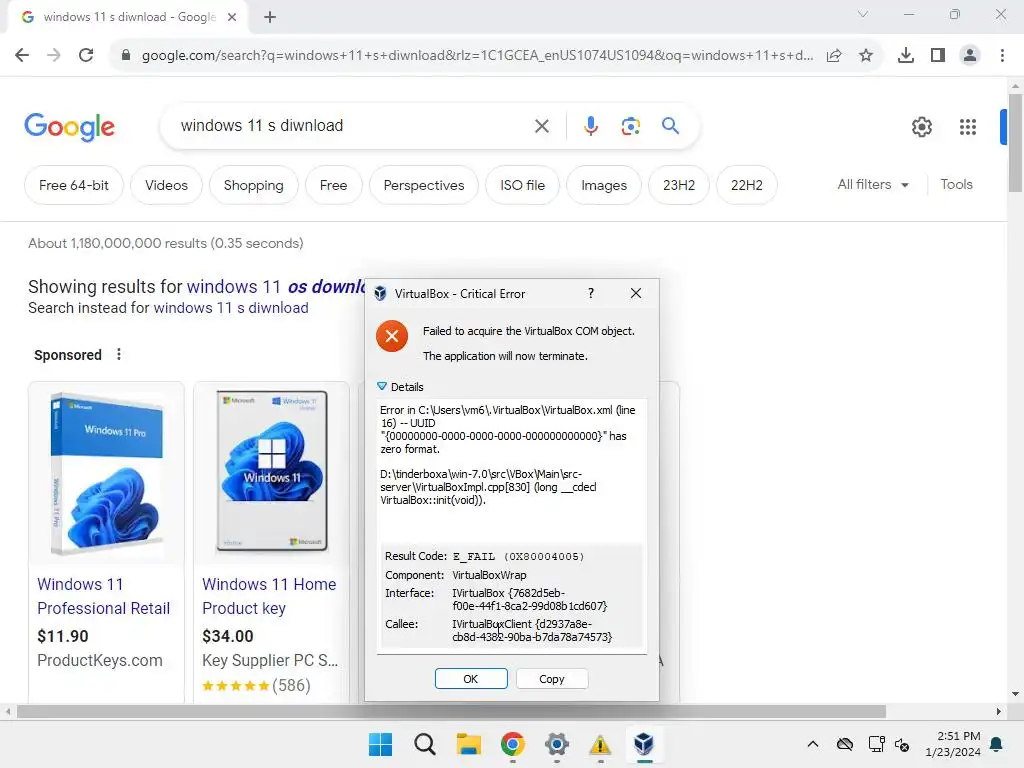This screenshot has width=1024, height=768.
Task: Show hidden tray icons chevron
Action: pyautogui.click(x=813, y=744)
